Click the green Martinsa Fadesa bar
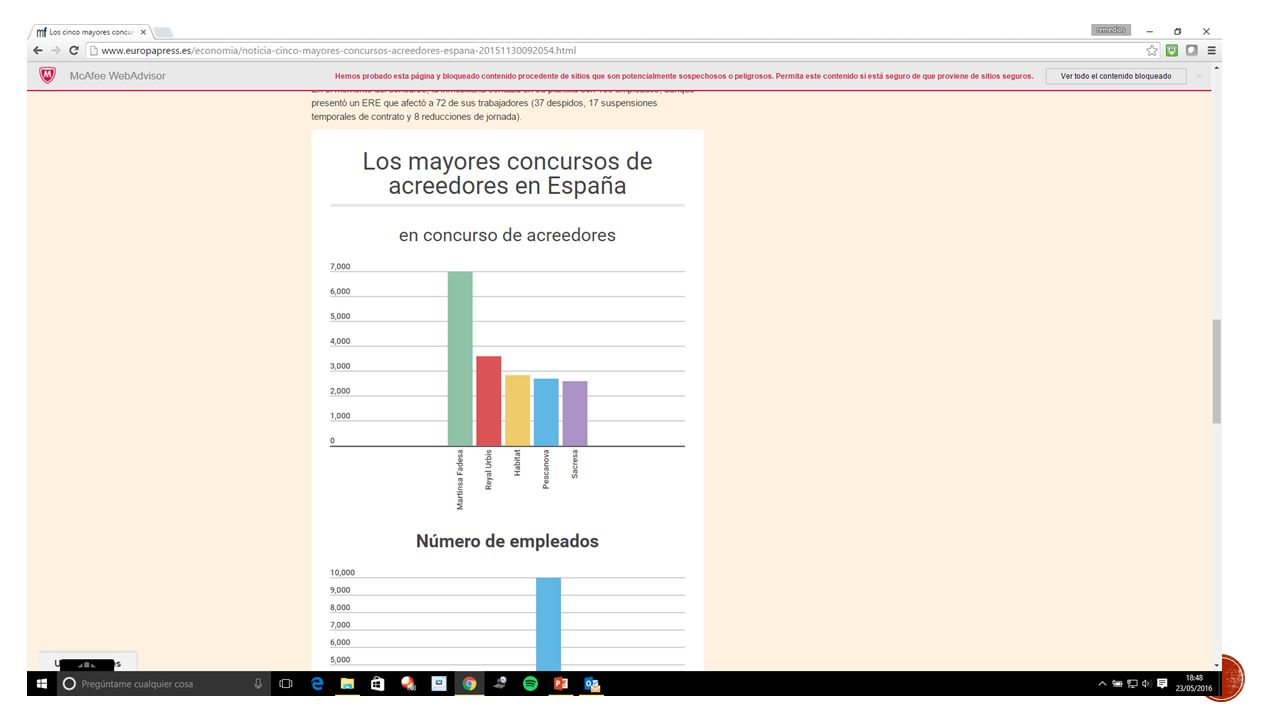This screenshot has width=1280, height=720. click(x=460, y=359)
